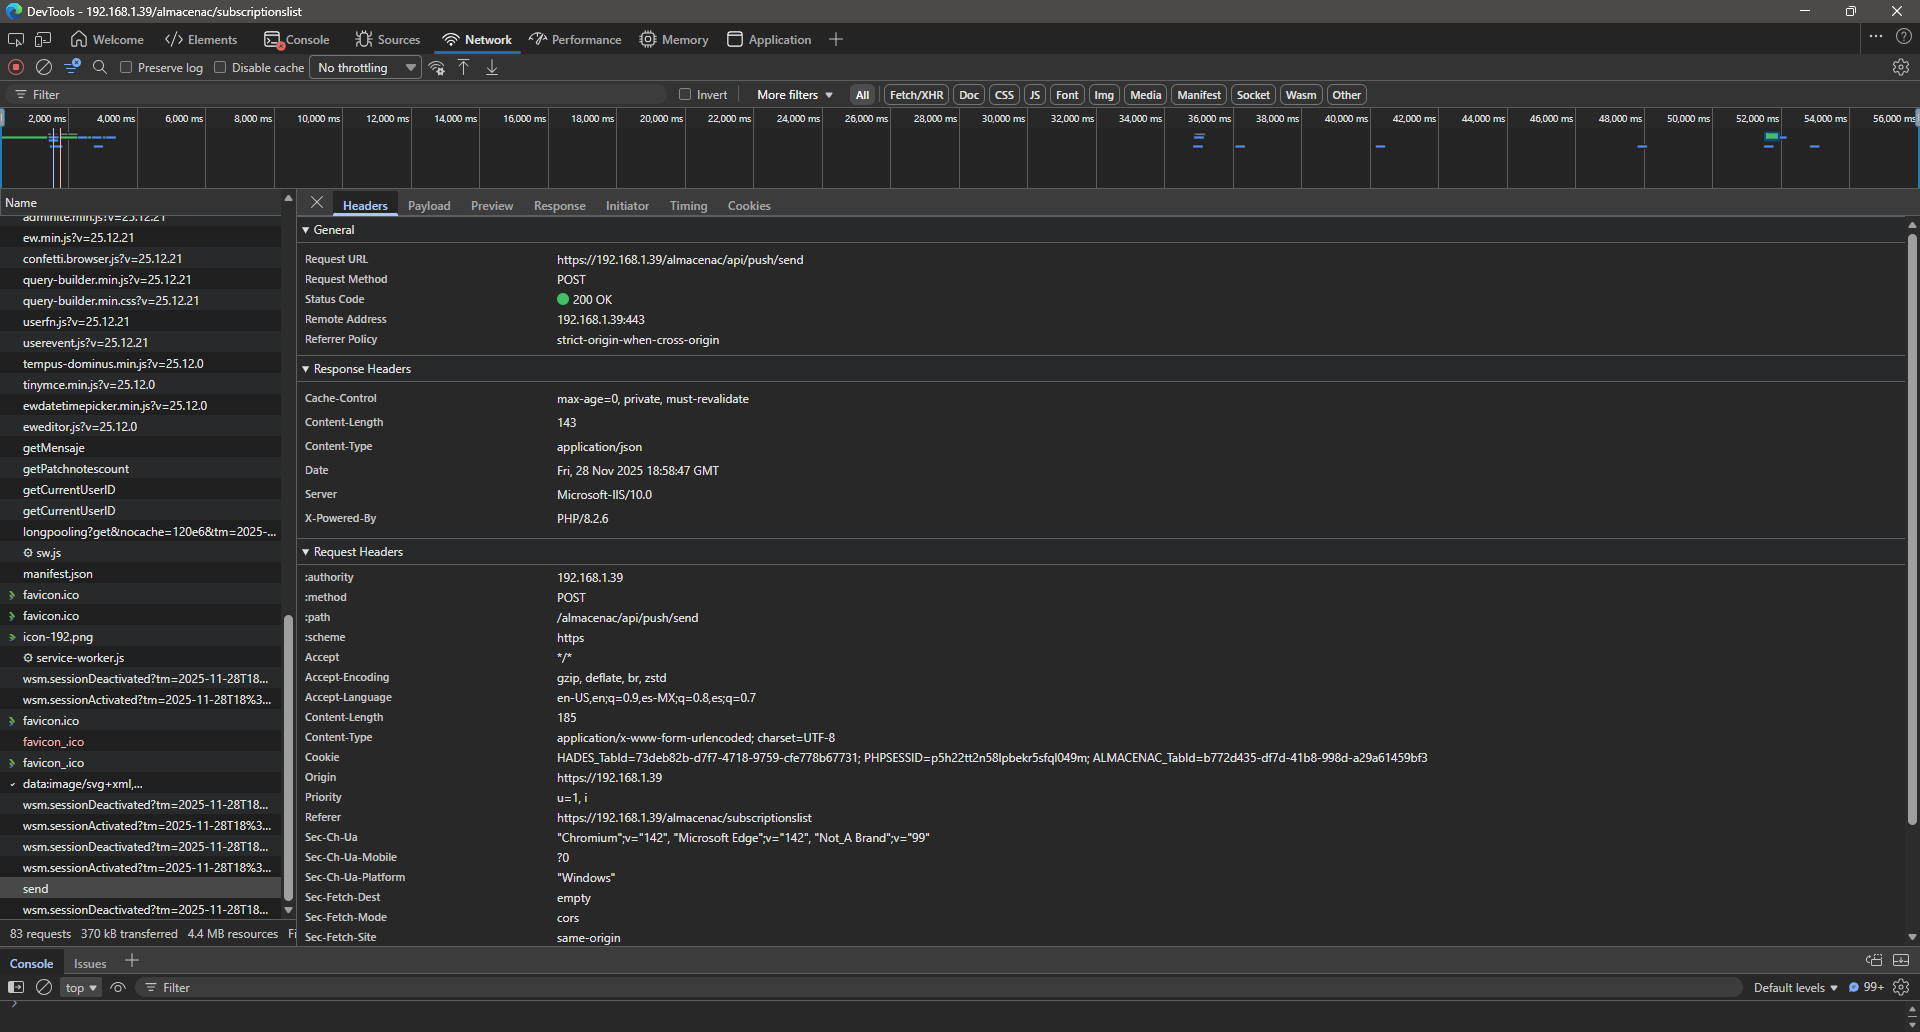Enable the Disable cache checkbox

click(x=220, y=67)
